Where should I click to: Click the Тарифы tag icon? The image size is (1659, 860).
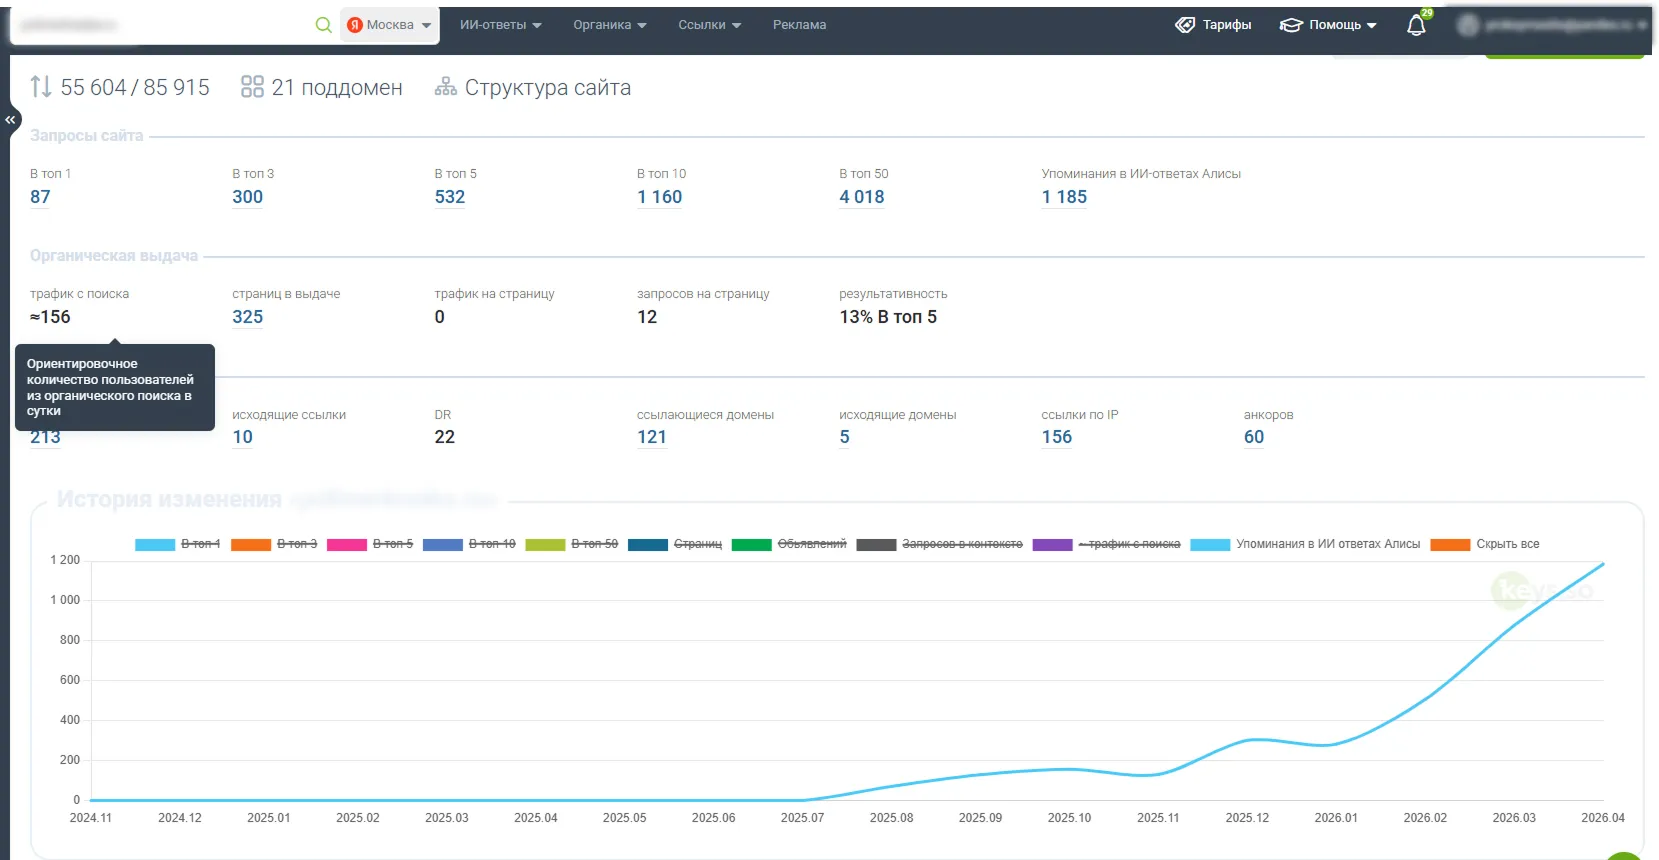(x=1185, y=25)
